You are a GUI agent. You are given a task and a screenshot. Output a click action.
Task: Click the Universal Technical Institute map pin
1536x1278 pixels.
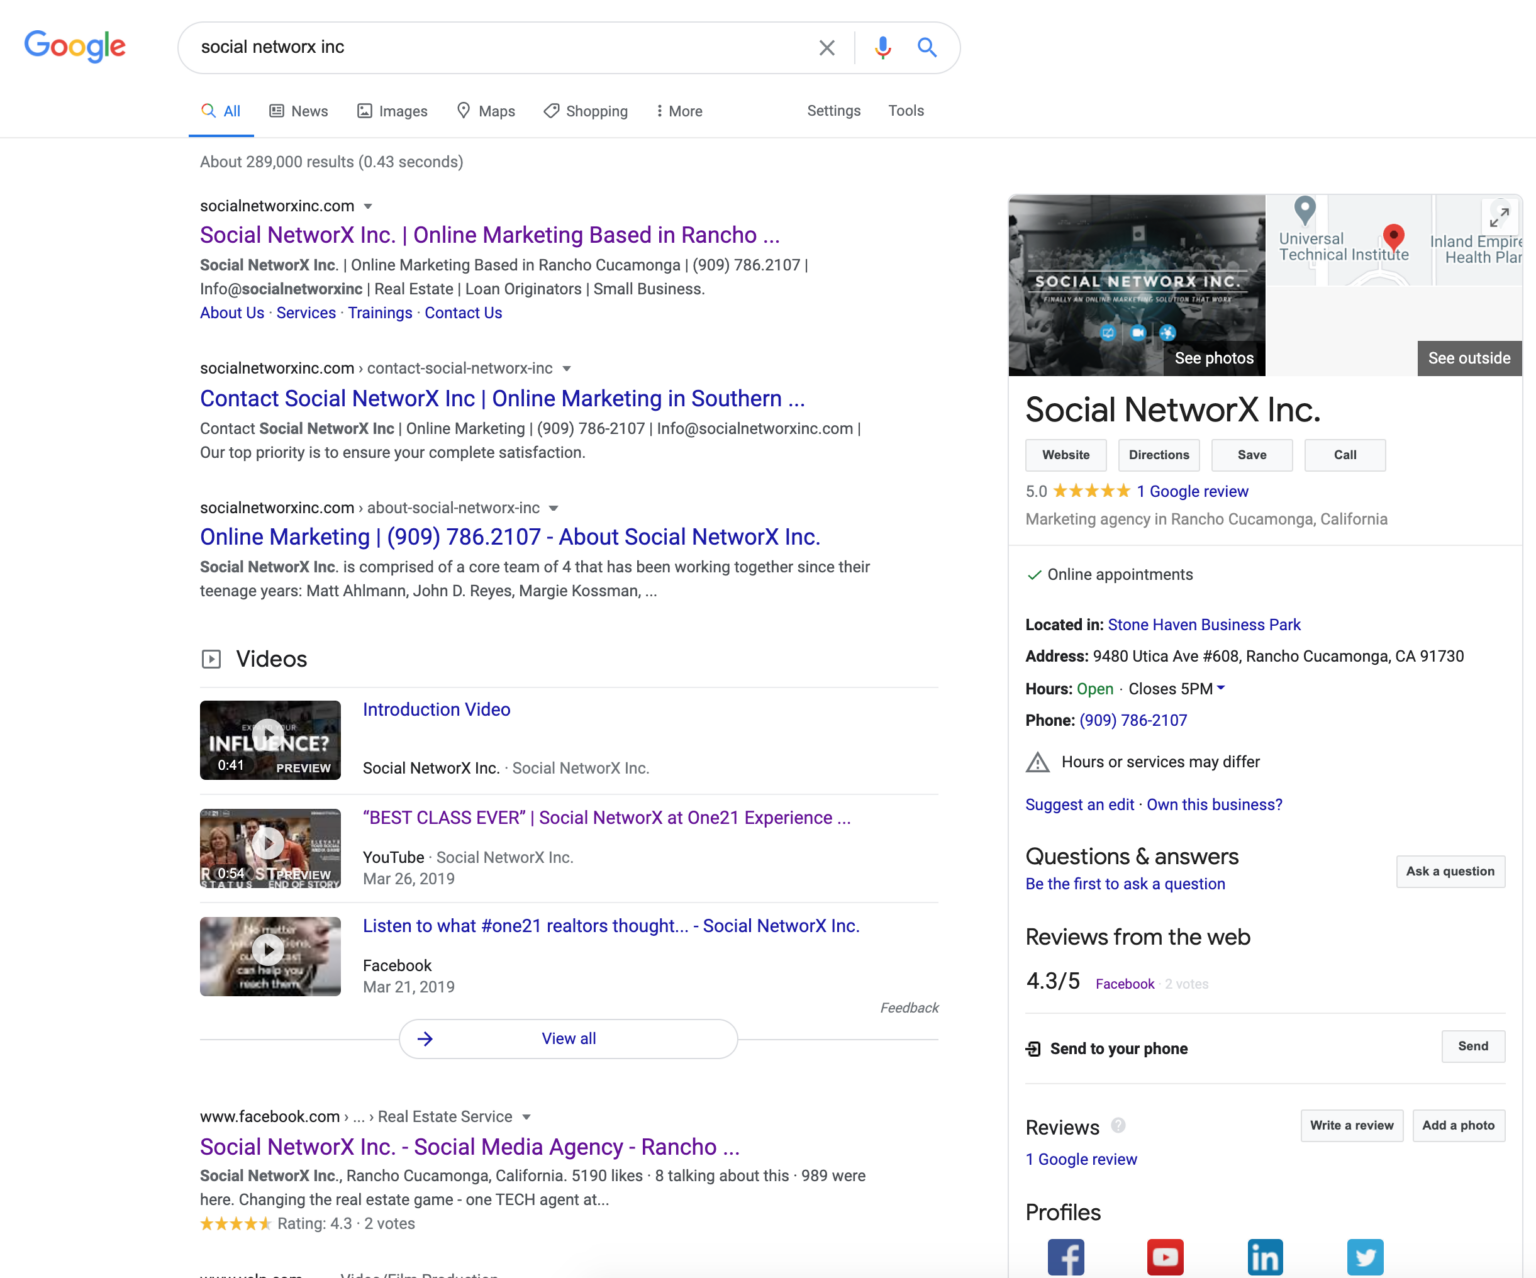1304,210
